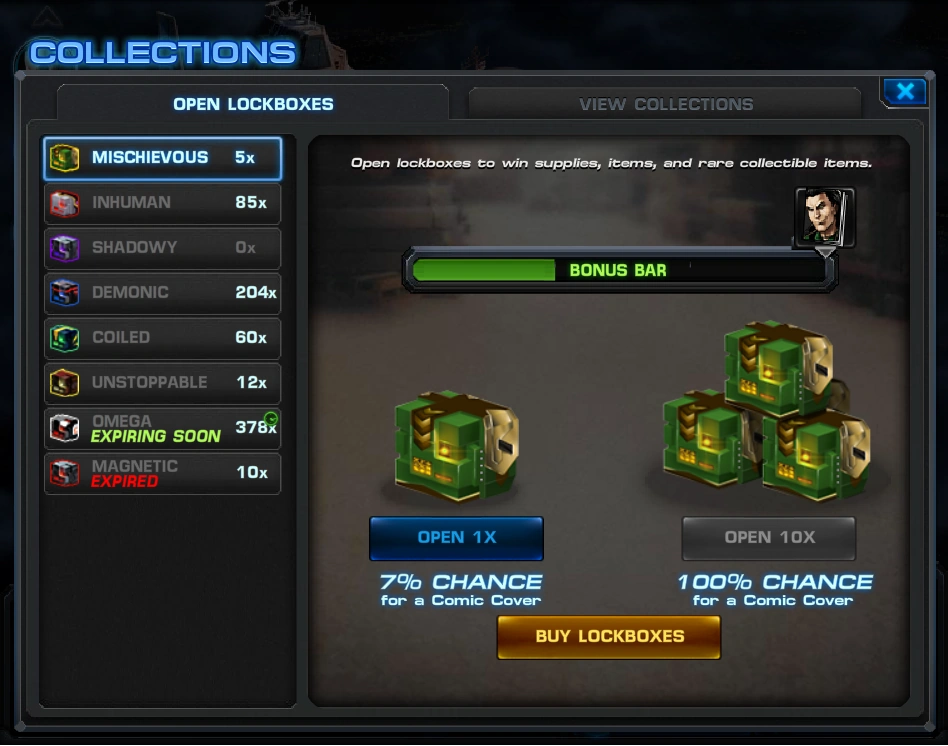
Task: Click the Buy Lockboxes button
Action: (609, 637)
